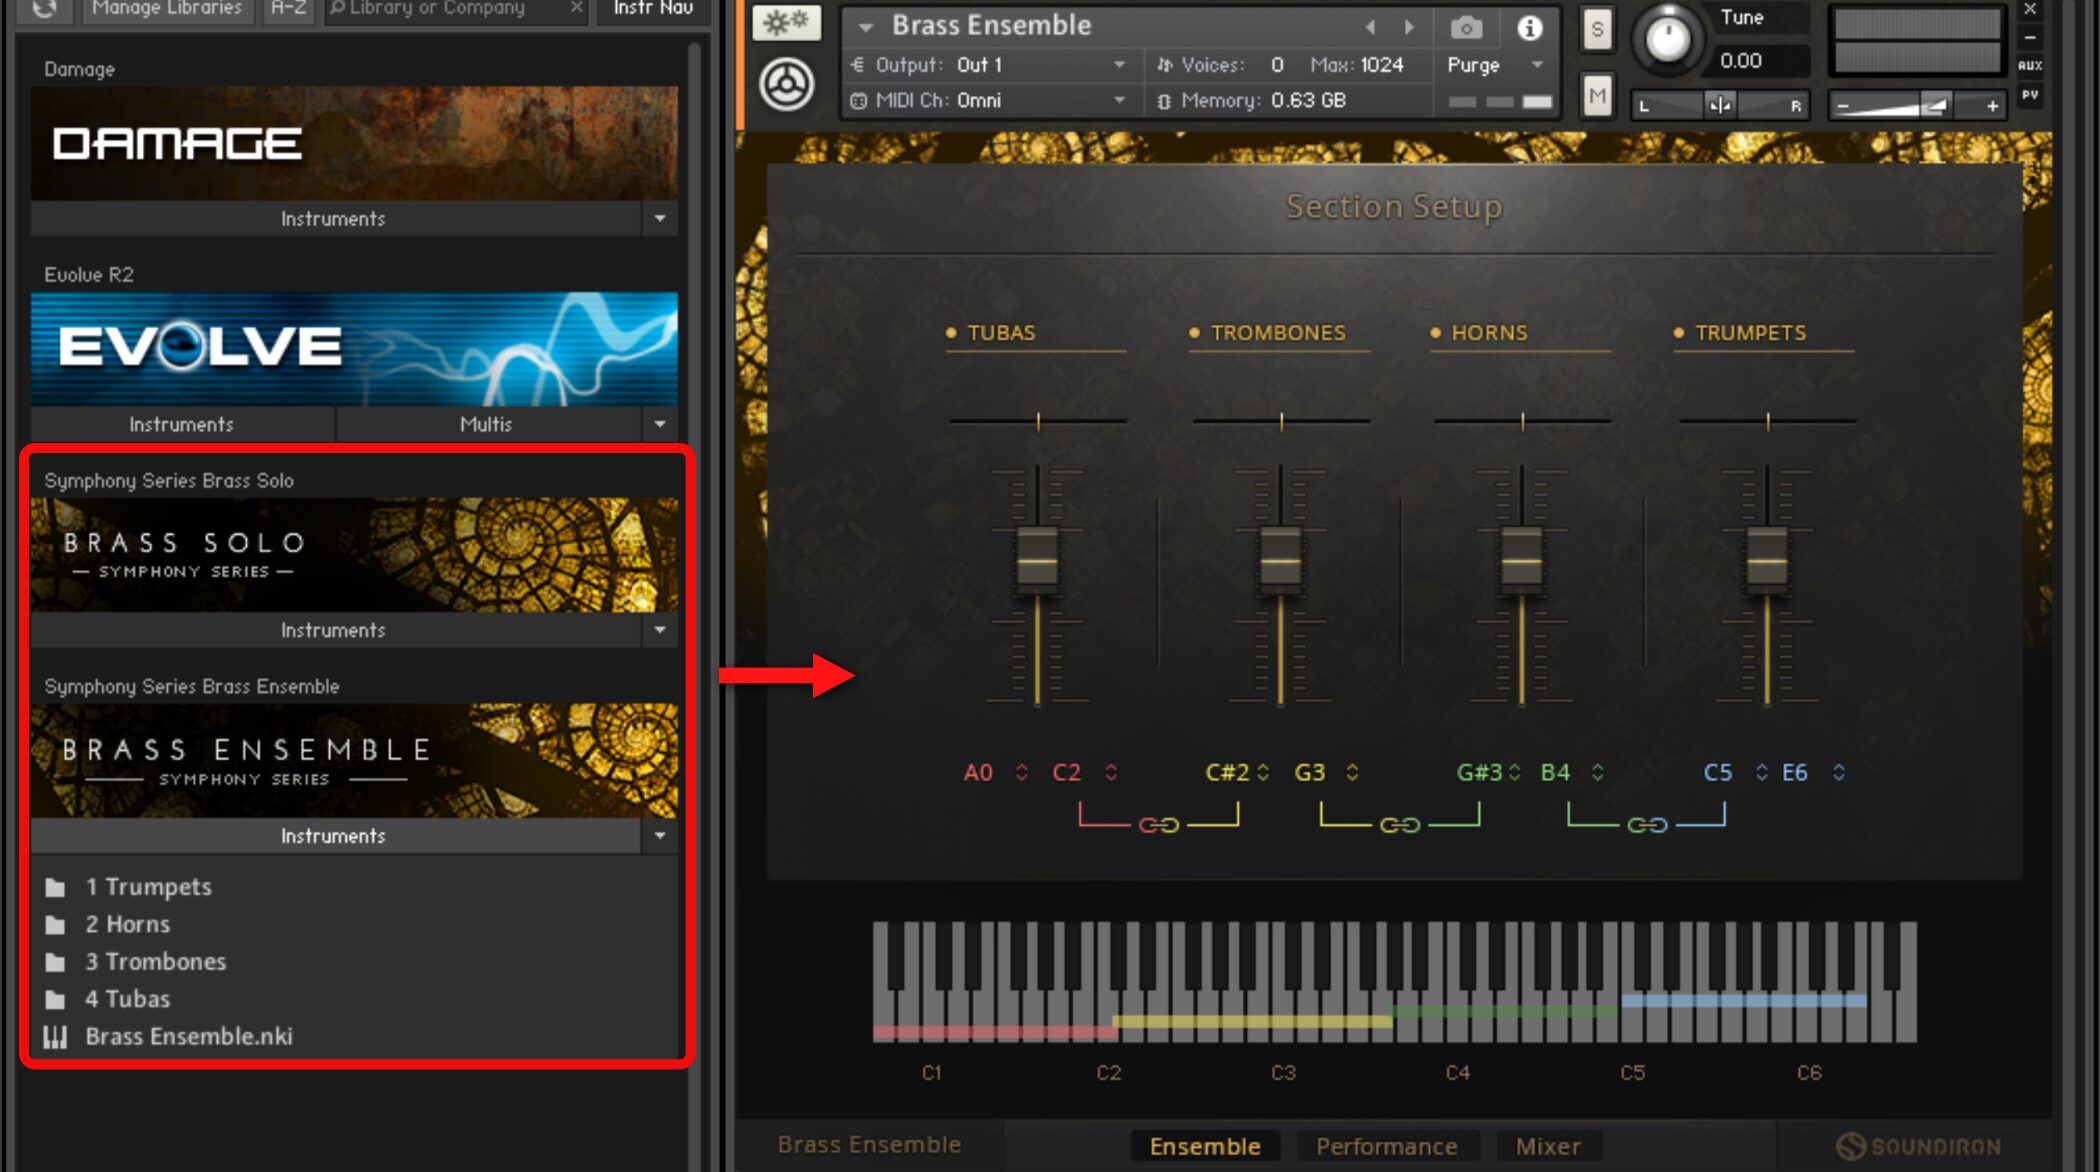Click the Manage Libraries button

point(167,9)
